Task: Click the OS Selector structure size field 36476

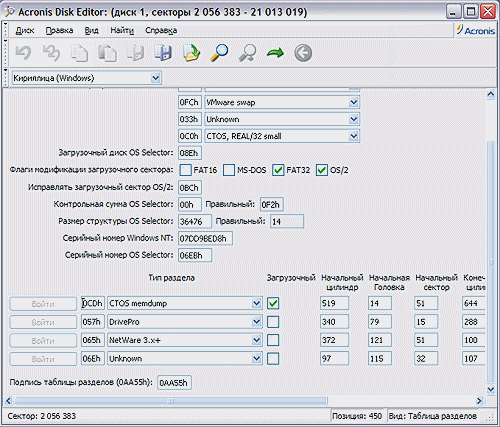Action: point(195,222)
